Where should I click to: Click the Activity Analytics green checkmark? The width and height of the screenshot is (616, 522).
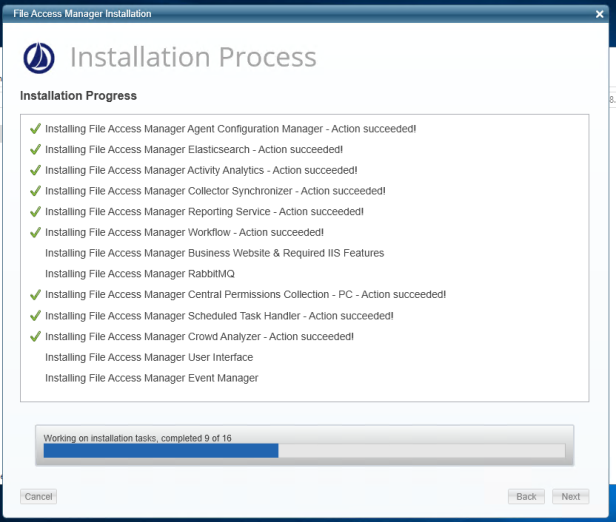pos(35,170)
